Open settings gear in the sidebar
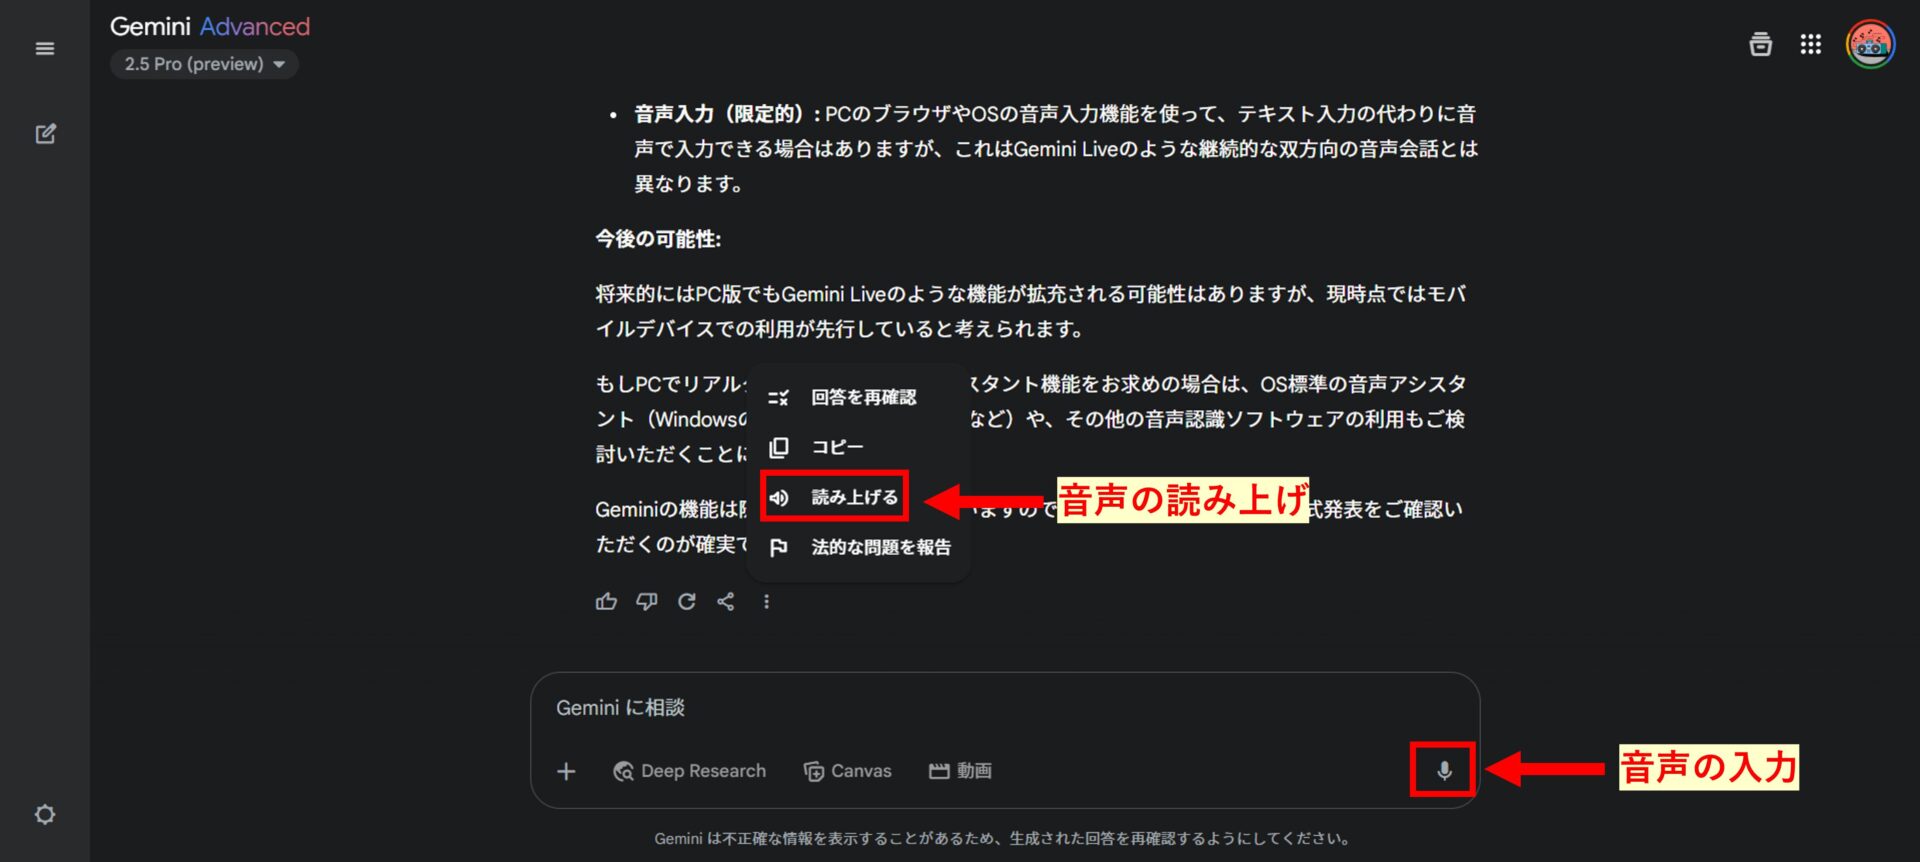This screenshot has height=862, width=1920. tap(45, 814)
